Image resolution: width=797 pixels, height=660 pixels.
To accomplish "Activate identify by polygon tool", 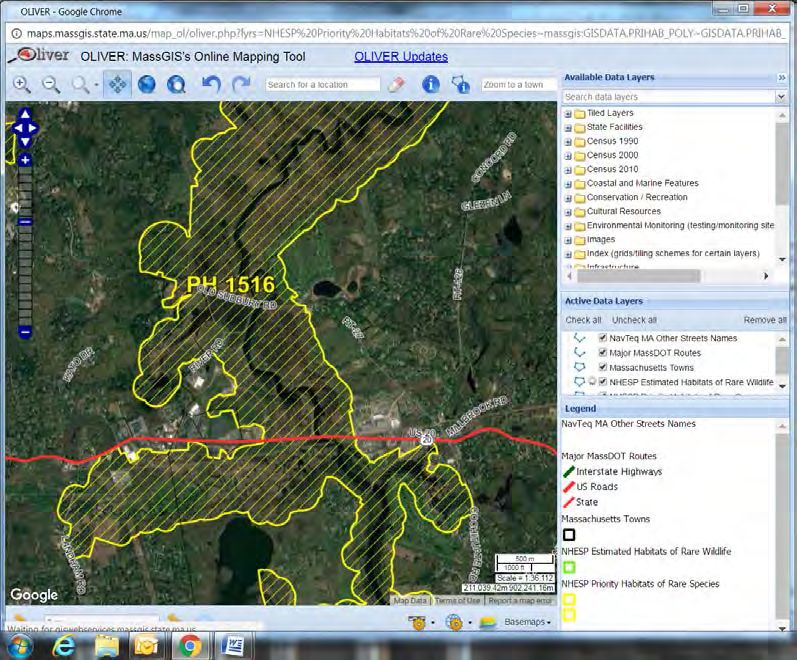I will (x=460, y=84).
